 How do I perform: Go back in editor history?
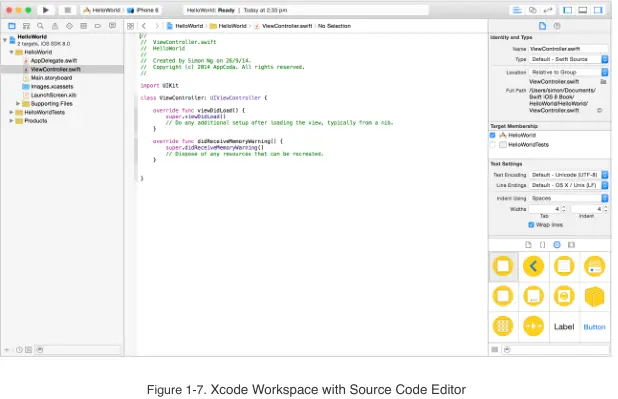(x=144, y=26)
